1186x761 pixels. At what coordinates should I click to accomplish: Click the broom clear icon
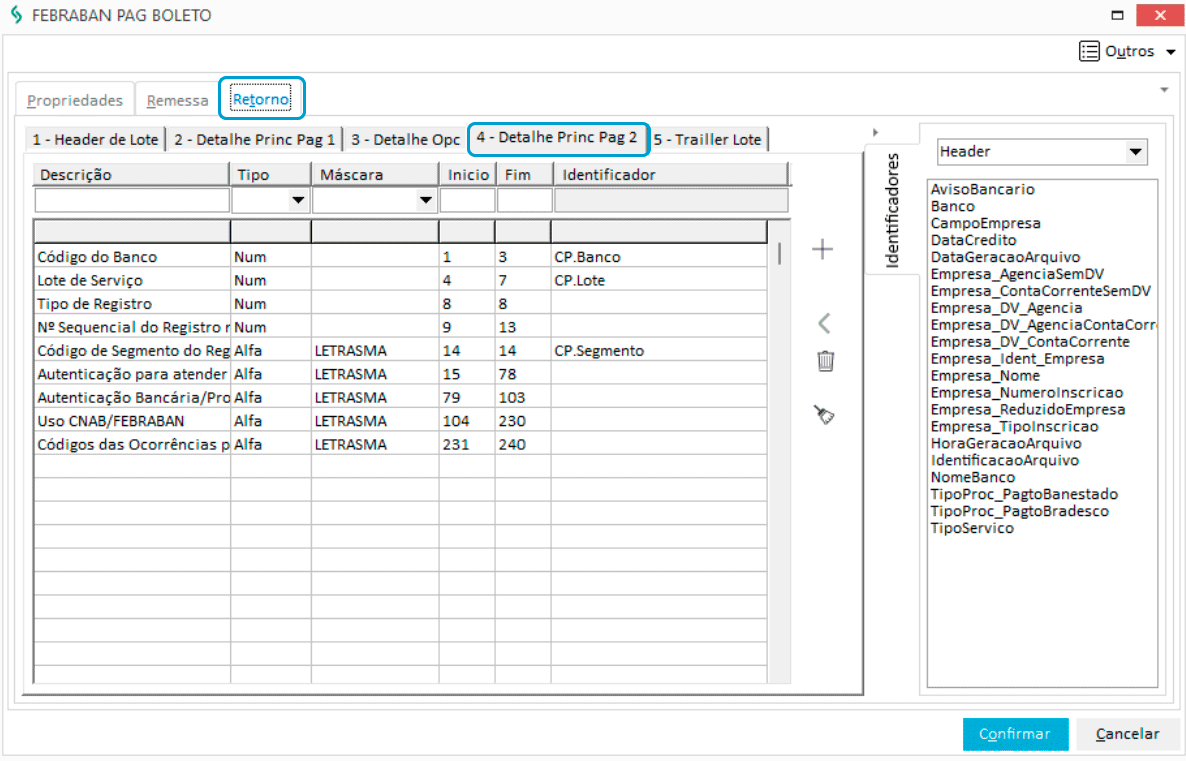coord(824,414)
